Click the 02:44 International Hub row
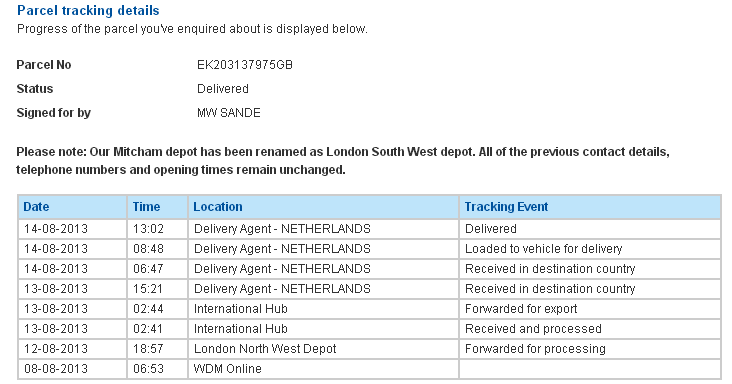The width and height of the screenshot is (732, 384). [369, 309]
